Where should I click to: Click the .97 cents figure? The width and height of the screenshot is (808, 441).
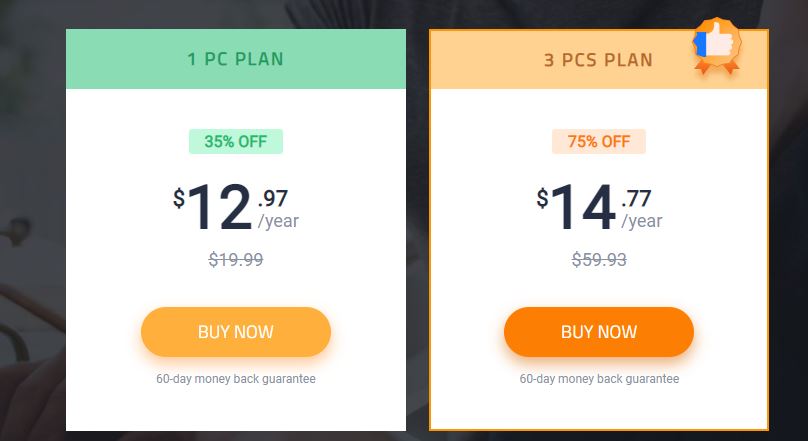[273, 198]
